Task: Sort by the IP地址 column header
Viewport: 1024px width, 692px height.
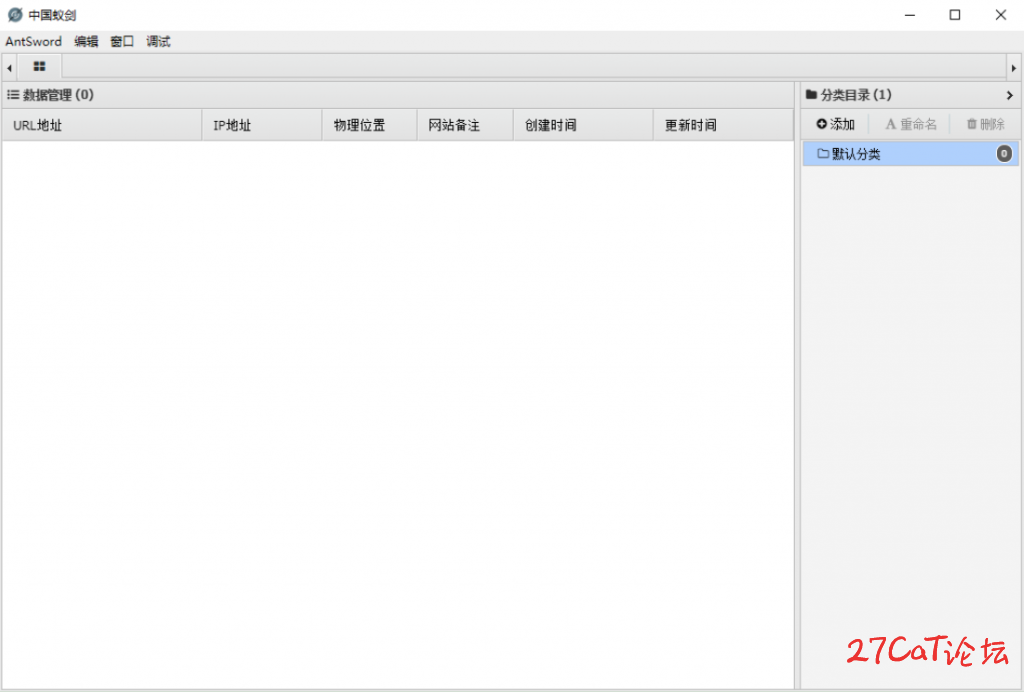Action: point(262,125)
